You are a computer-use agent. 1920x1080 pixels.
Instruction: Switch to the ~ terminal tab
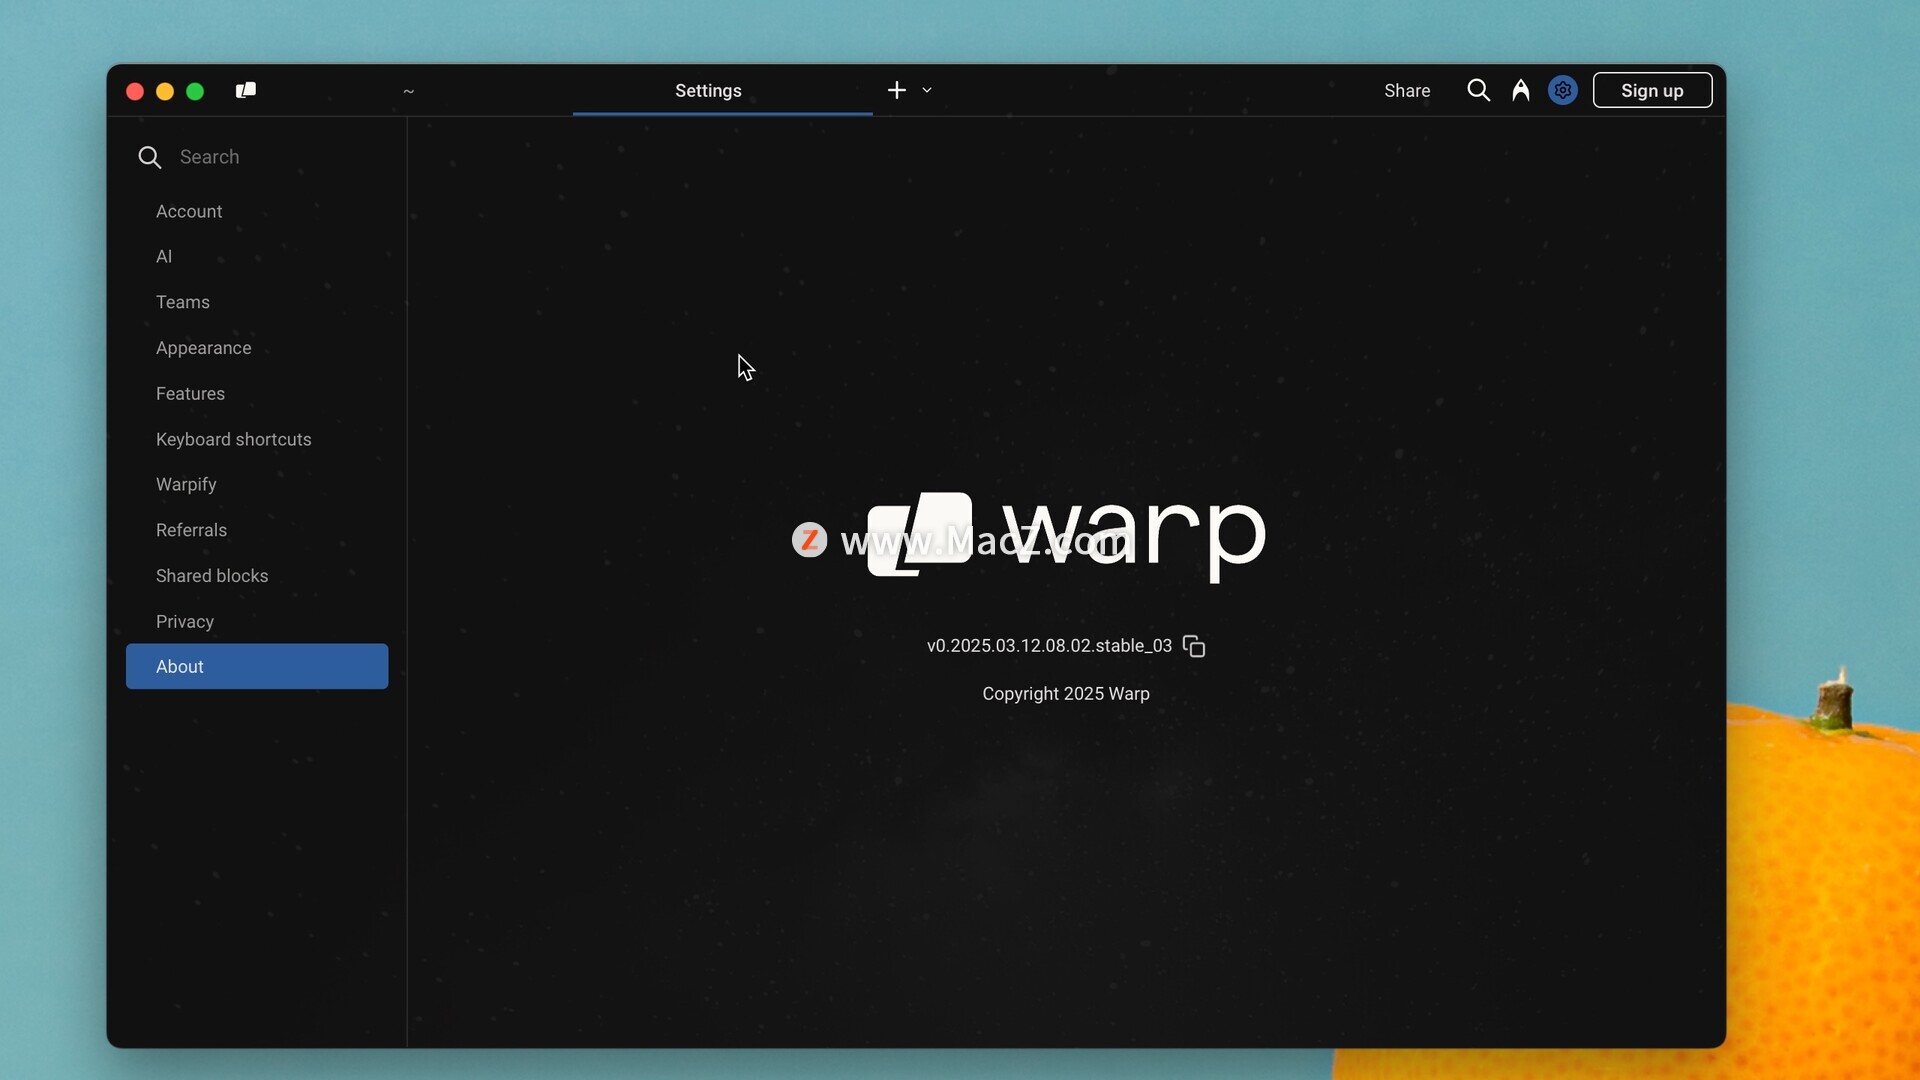coord(408,91)
